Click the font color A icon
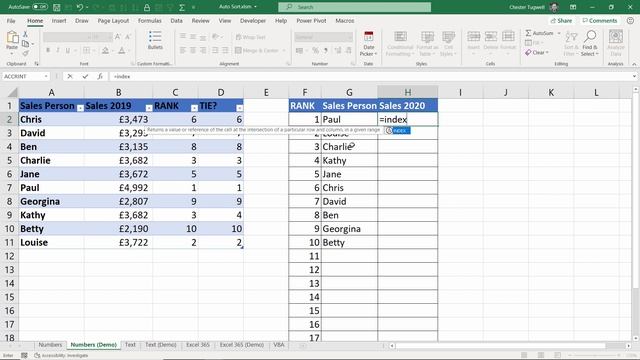This screenshot has height=360, width=640. [x=122, y=51]
